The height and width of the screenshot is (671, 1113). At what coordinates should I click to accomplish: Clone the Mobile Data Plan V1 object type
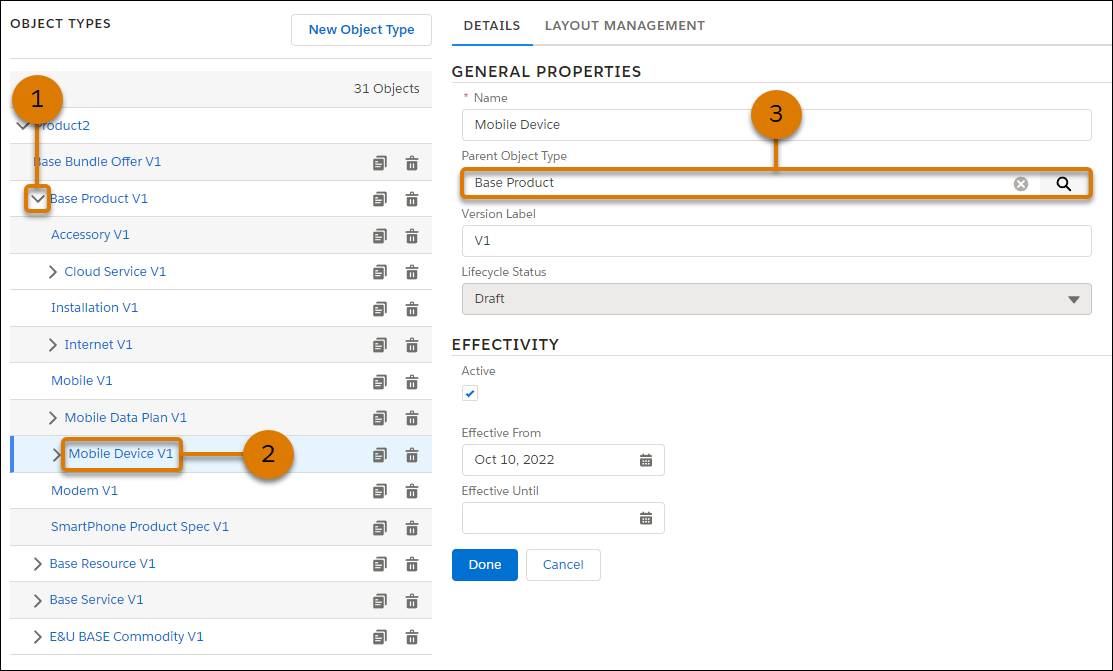tap(380, 418)
